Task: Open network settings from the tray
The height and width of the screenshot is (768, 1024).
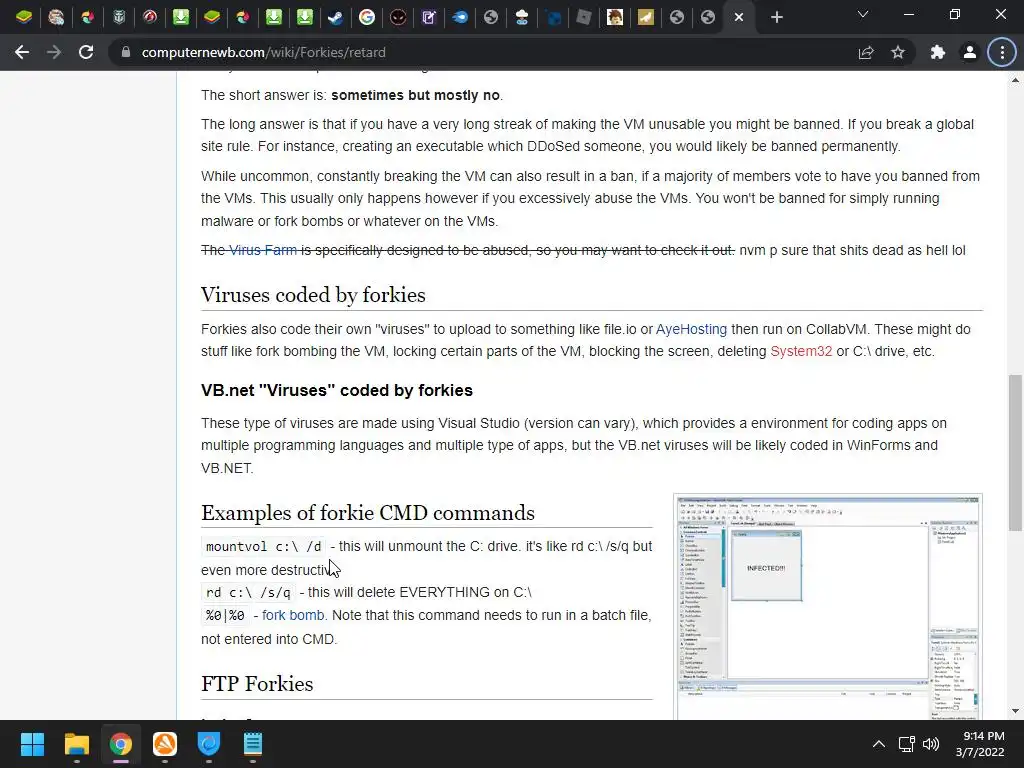Action: click(x=906, y=744)
